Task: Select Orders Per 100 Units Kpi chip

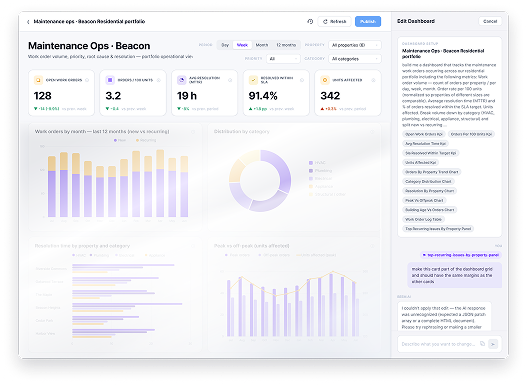Action: (471, 134)
